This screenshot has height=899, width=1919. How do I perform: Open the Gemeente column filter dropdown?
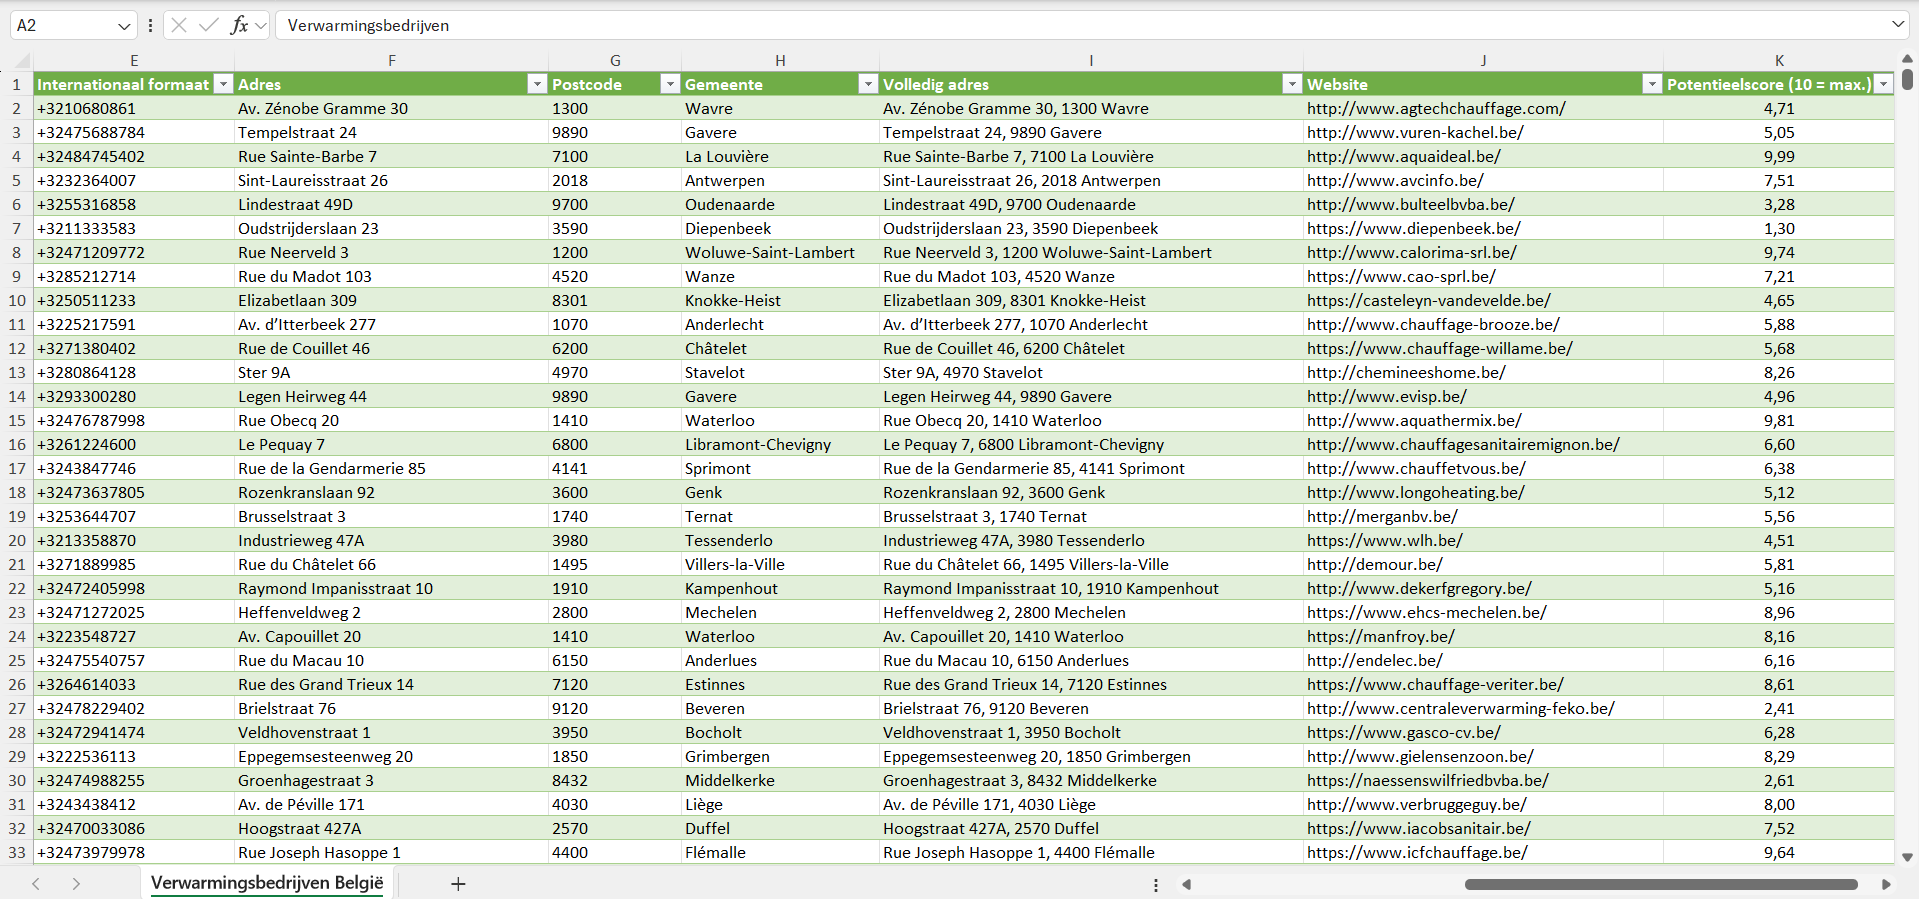868,84
